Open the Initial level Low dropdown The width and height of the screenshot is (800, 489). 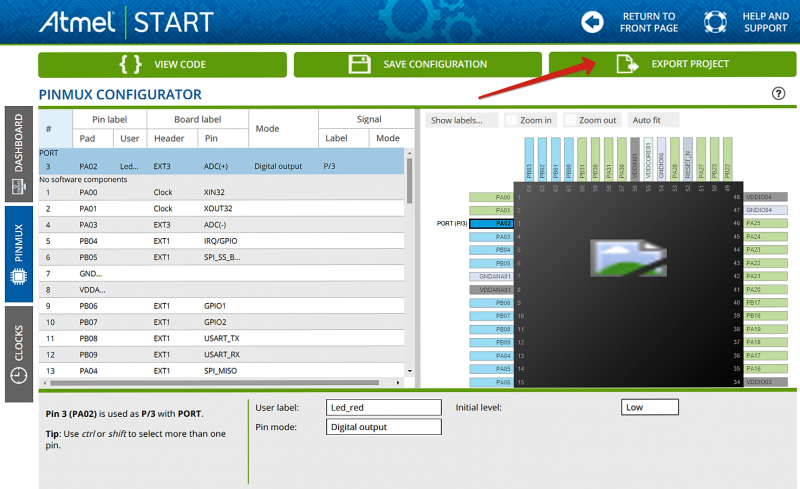tap(649, 407)
